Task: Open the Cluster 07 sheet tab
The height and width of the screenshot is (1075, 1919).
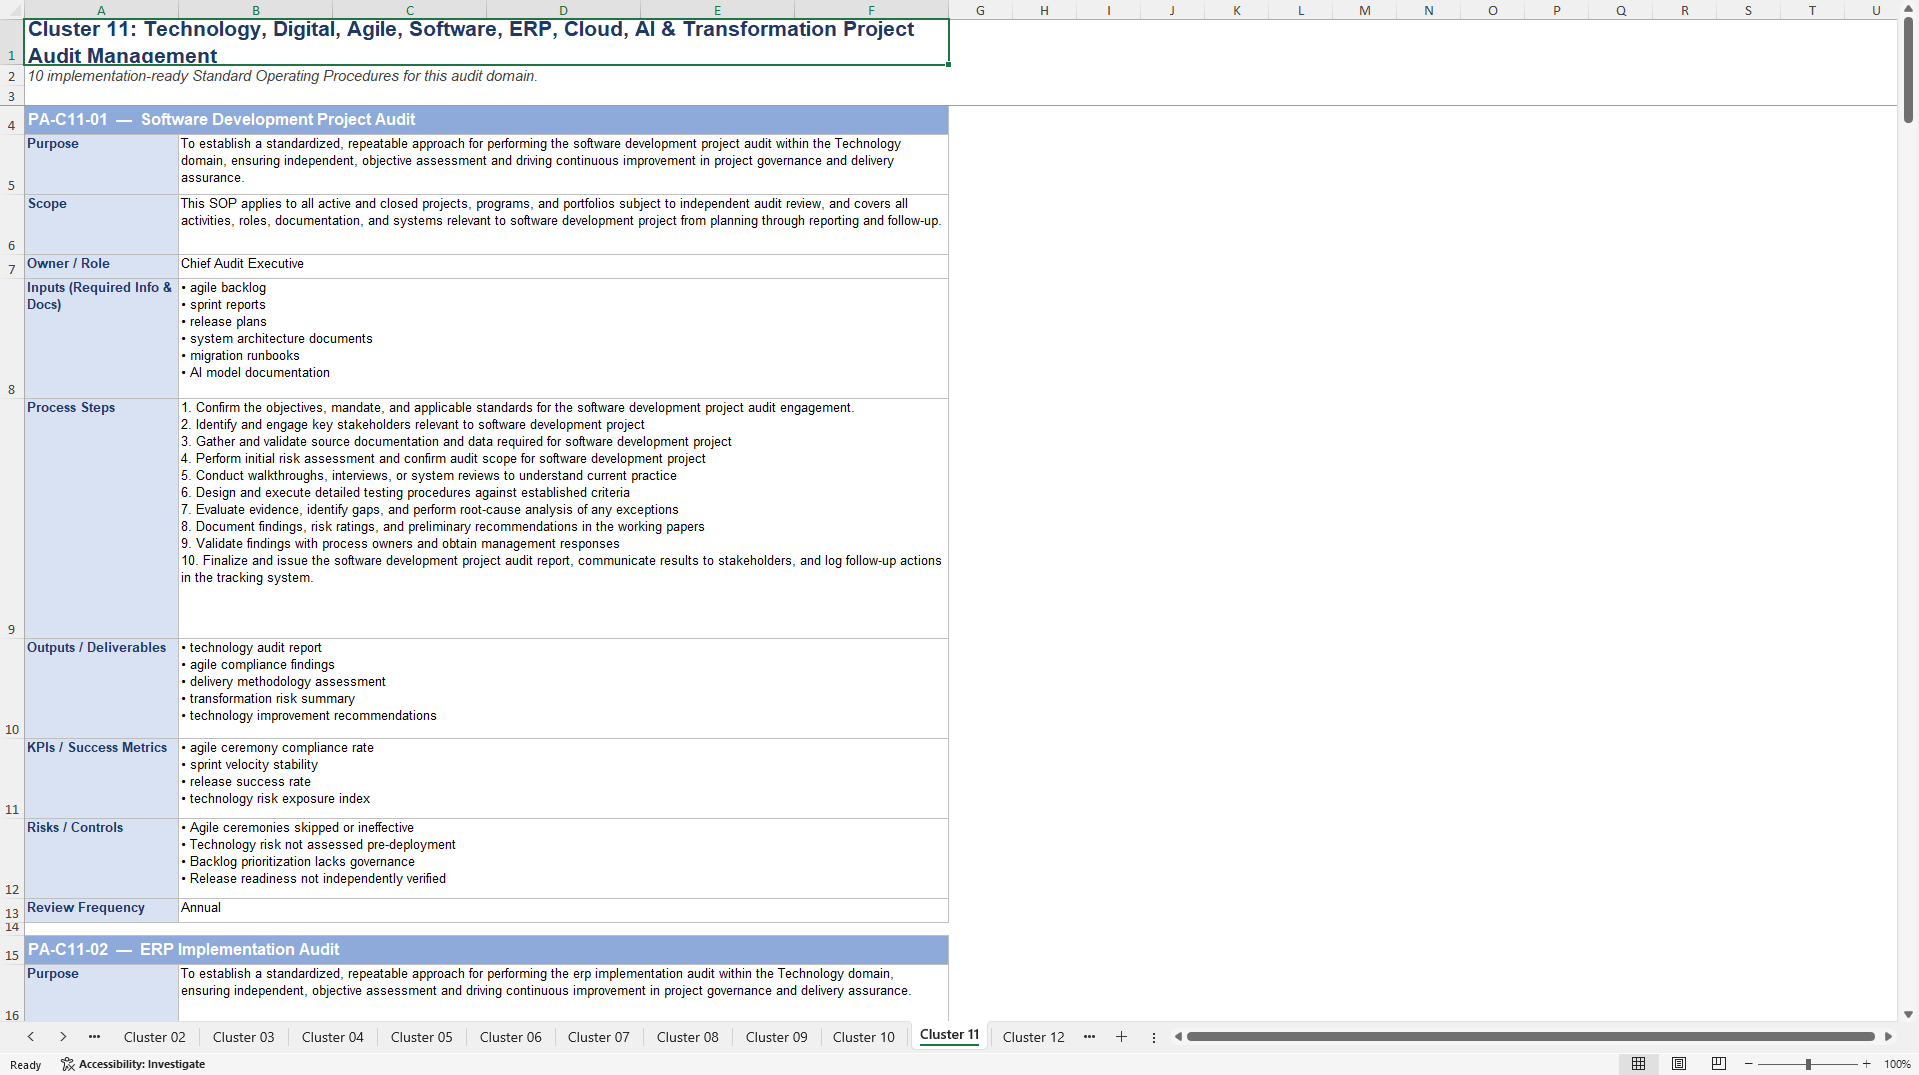Action: pos(598,1037)
